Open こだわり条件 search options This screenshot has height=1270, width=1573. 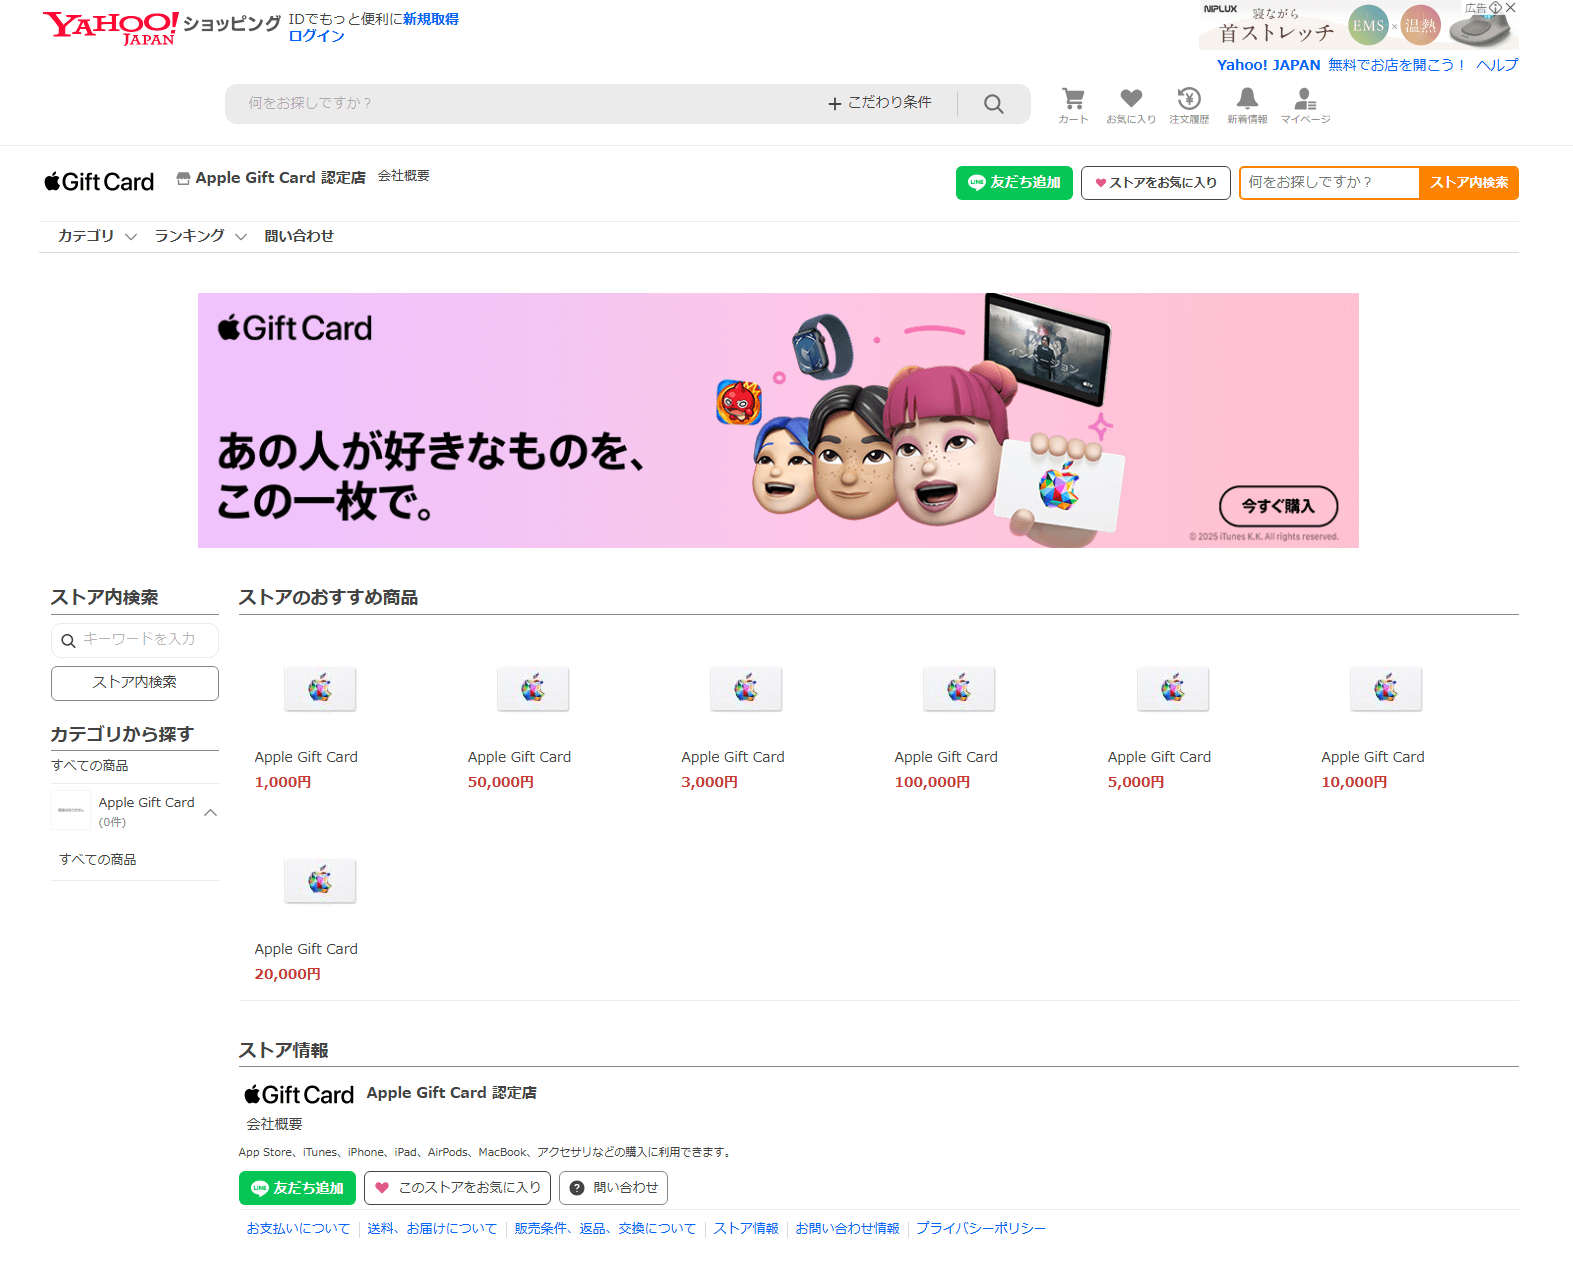tap(880, 103)
